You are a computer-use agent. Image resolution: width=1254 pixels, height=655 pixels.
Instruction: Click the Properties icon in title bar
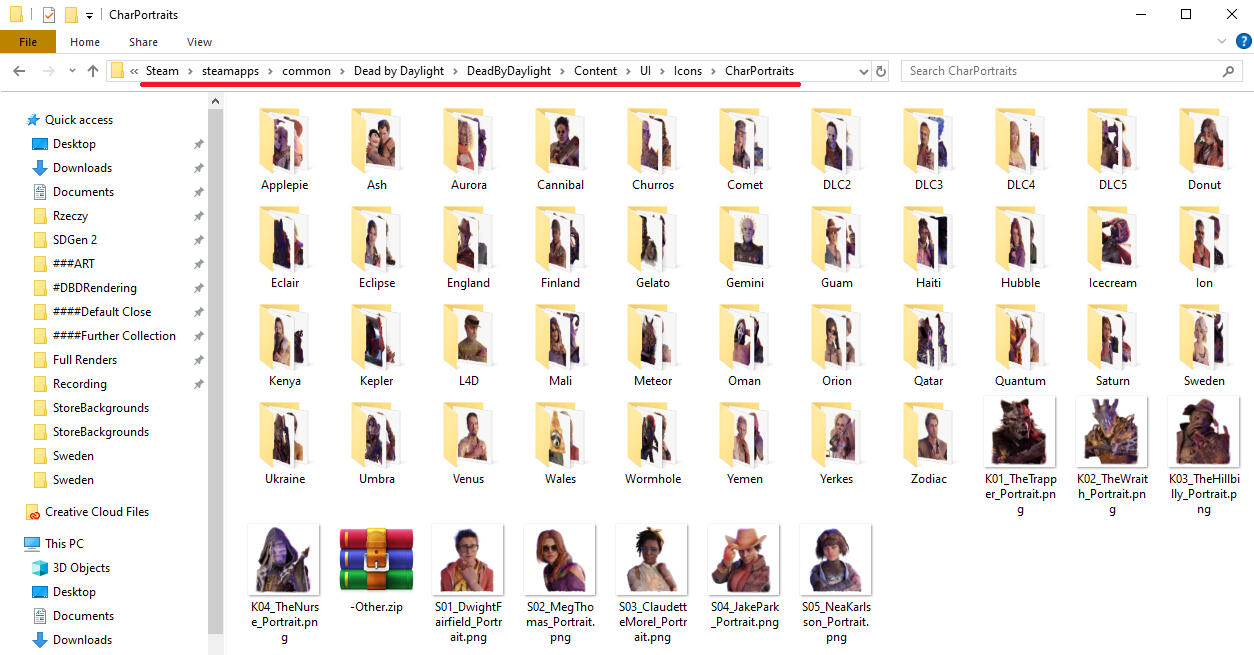click(x=48, y=15)
